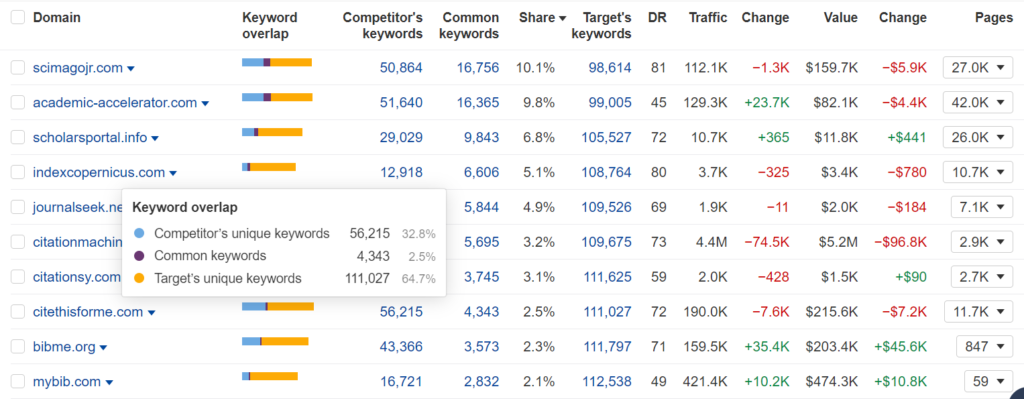The image size is (1024, 399).
Task: Click the 50,864 competitor keywords link
Action: pyautogui.click(x=401, y=67)
